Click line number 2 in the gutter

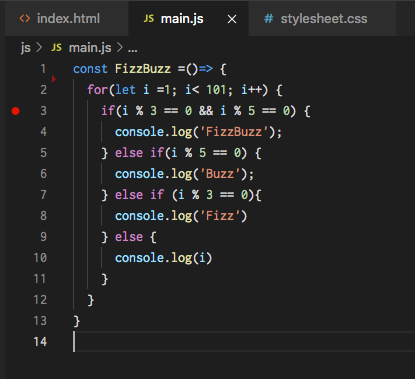coord(43,90)
